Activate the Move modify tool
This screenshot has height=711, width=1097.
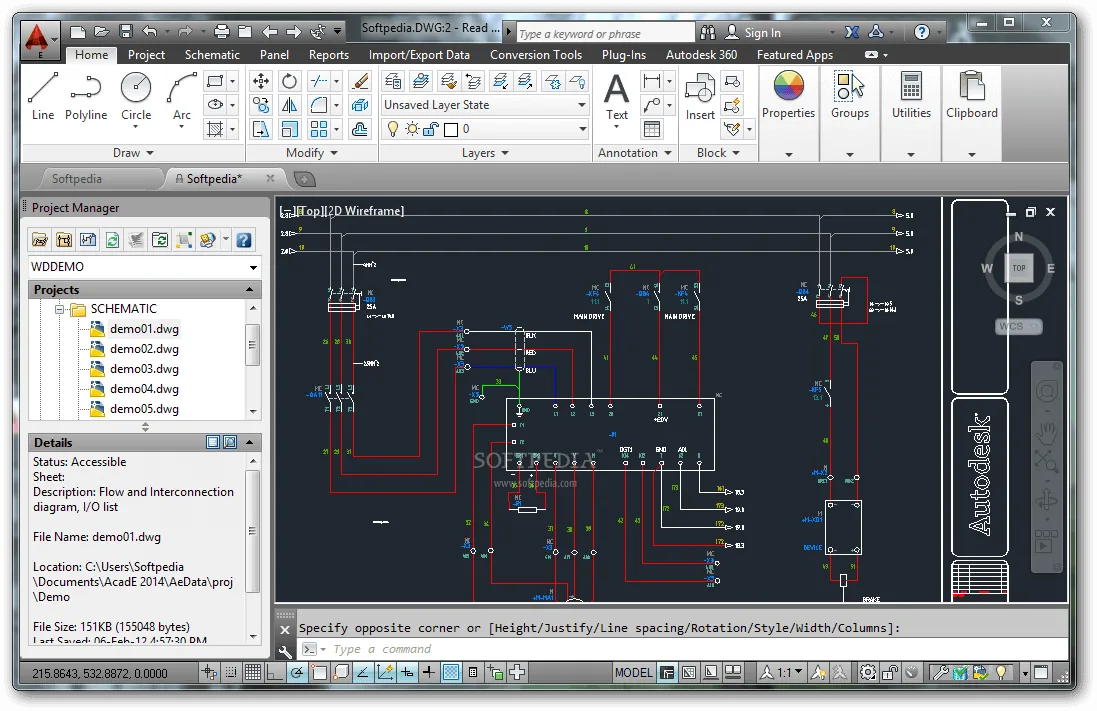261,81
